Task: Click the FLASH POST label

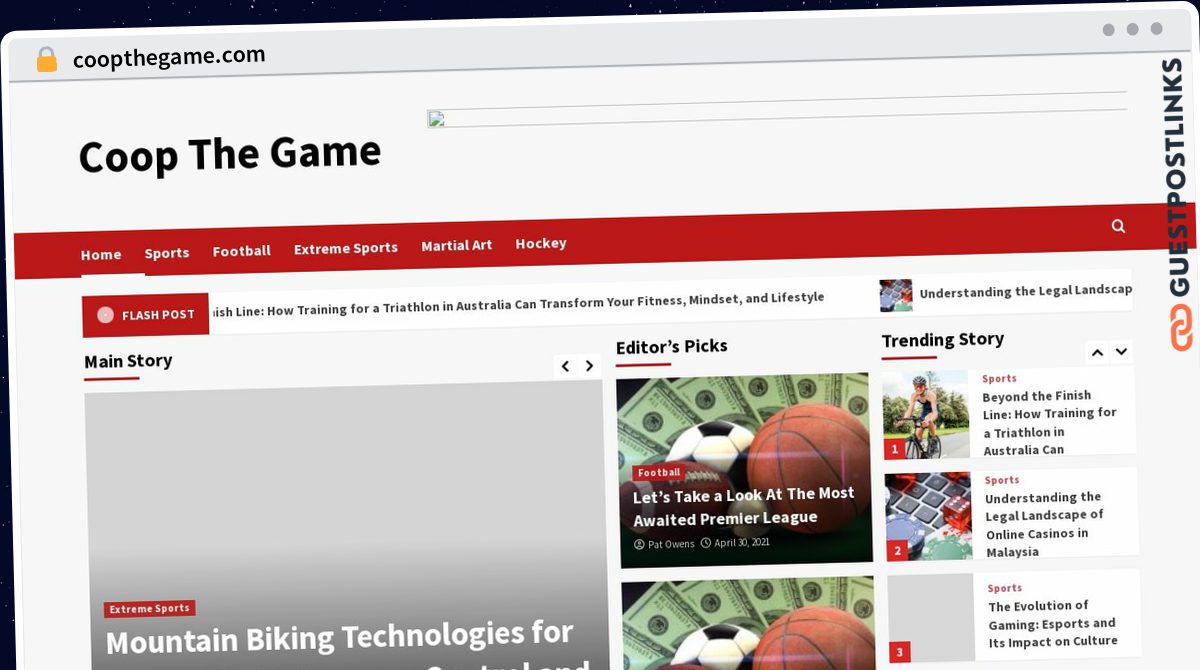Action: tap(158, 315)
